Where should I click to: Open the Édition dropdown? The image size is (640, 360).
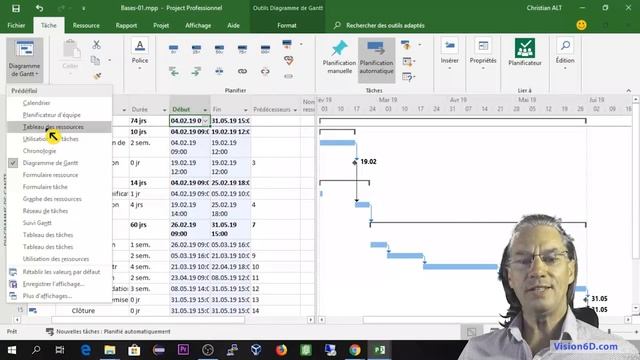click(x=565, y=55)
